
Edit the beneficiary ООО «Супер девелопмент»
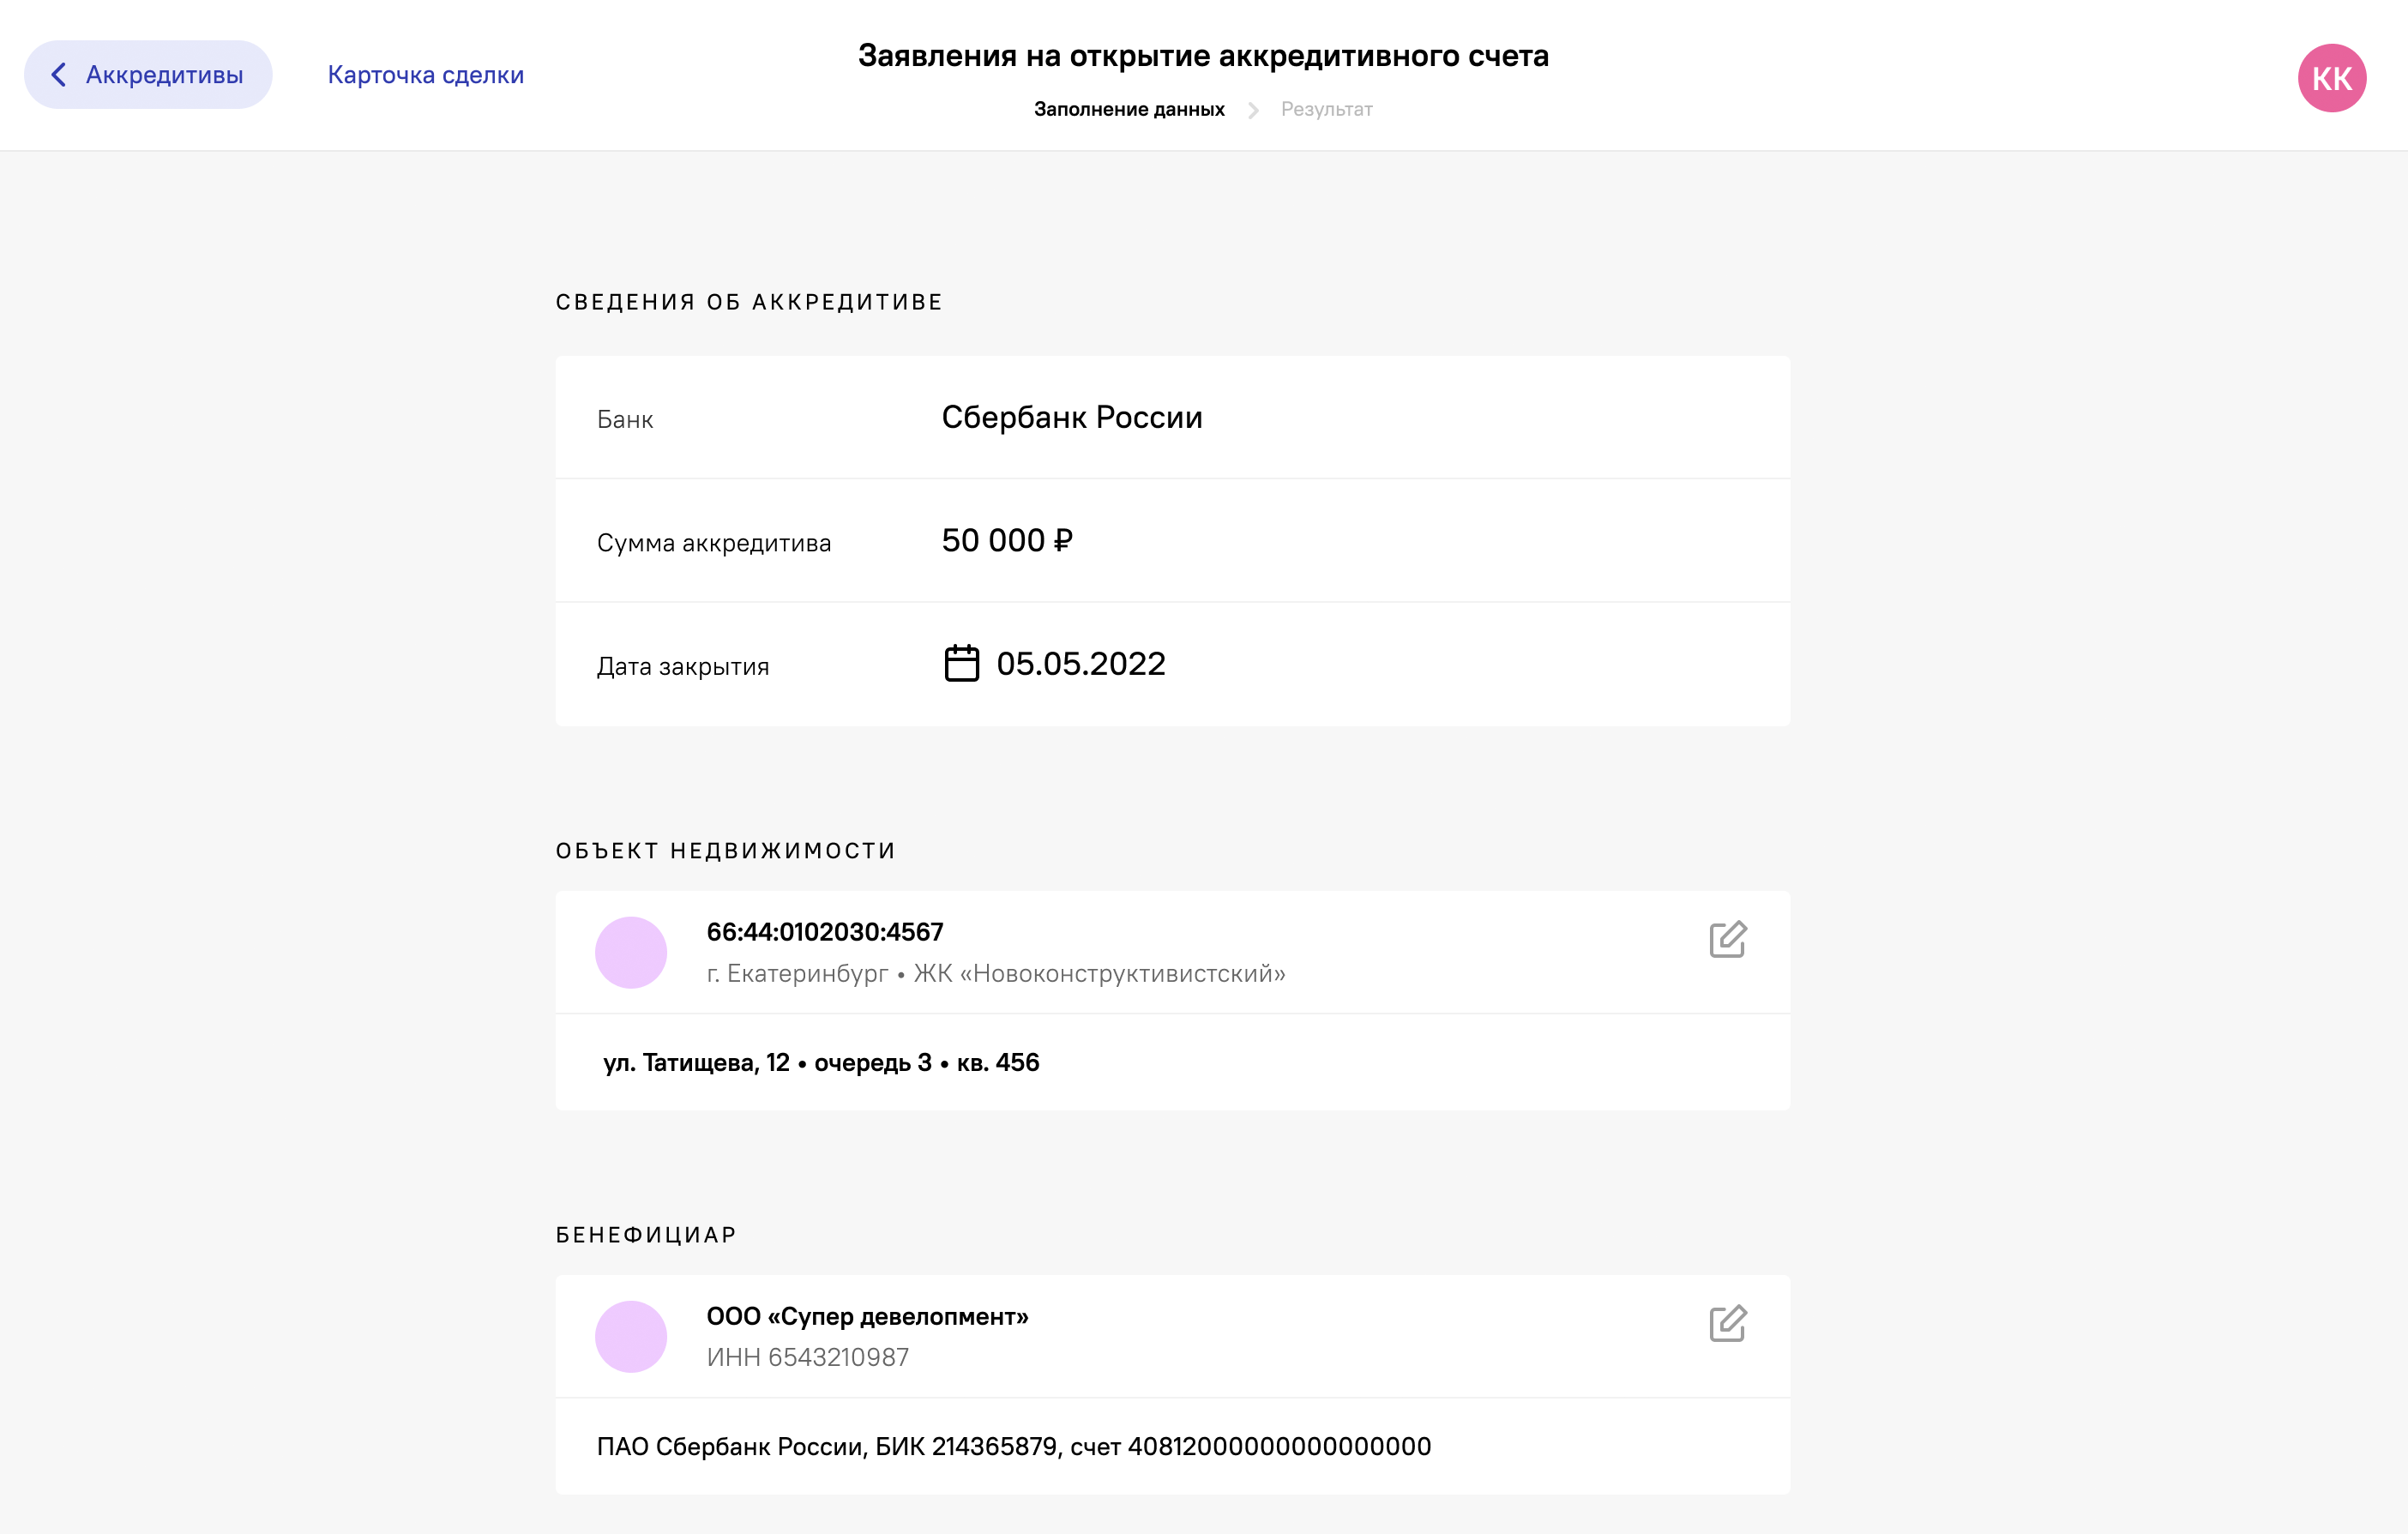[x=1727, y=1323]
